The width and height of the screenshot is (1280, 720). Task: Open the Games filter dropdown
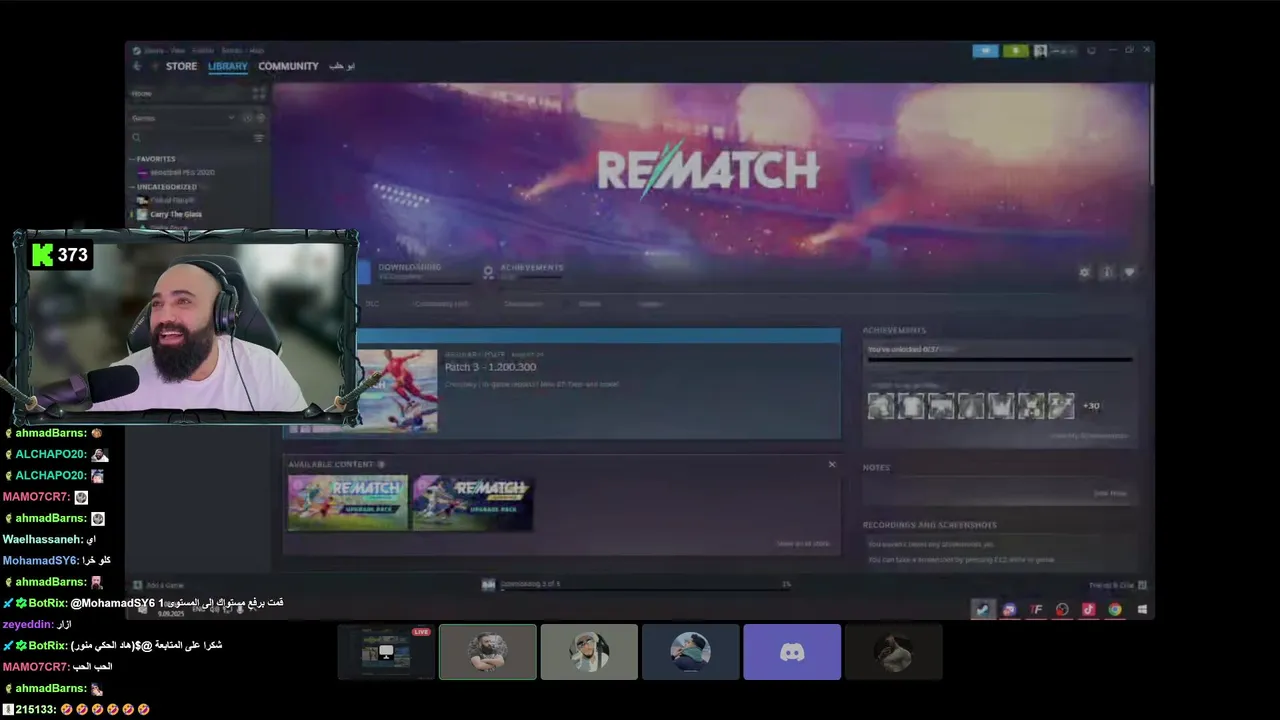click(183, 118)
